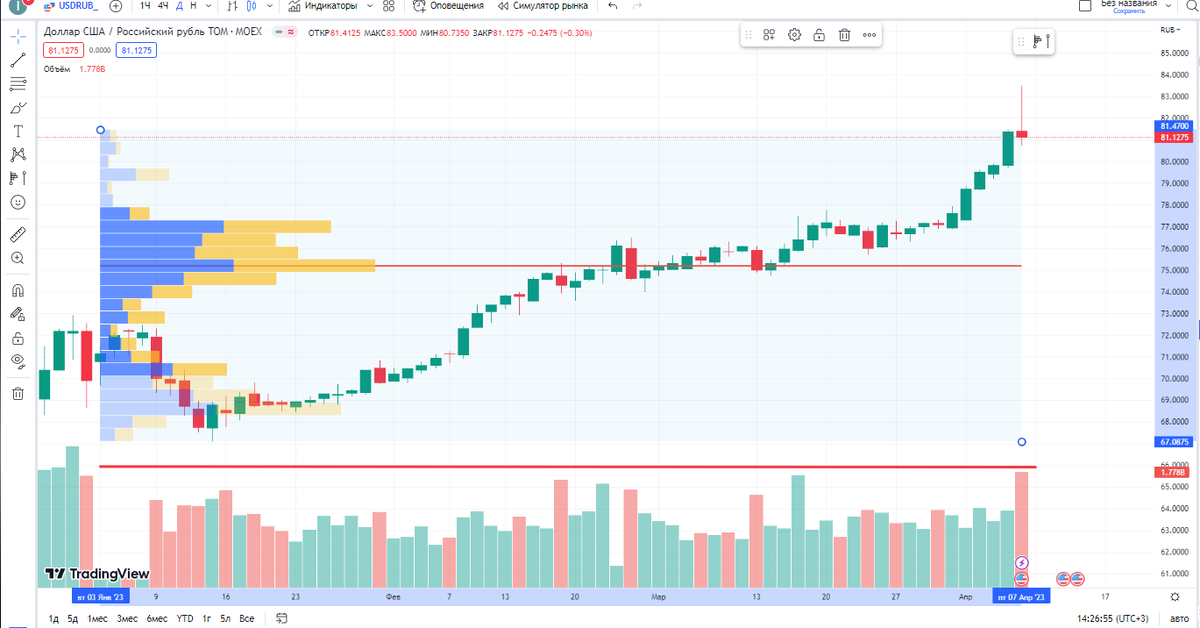This screenshot has height=628, width=1200.
Task: Switch to the daily Д timeframe
Action: (x=179, y=6)
